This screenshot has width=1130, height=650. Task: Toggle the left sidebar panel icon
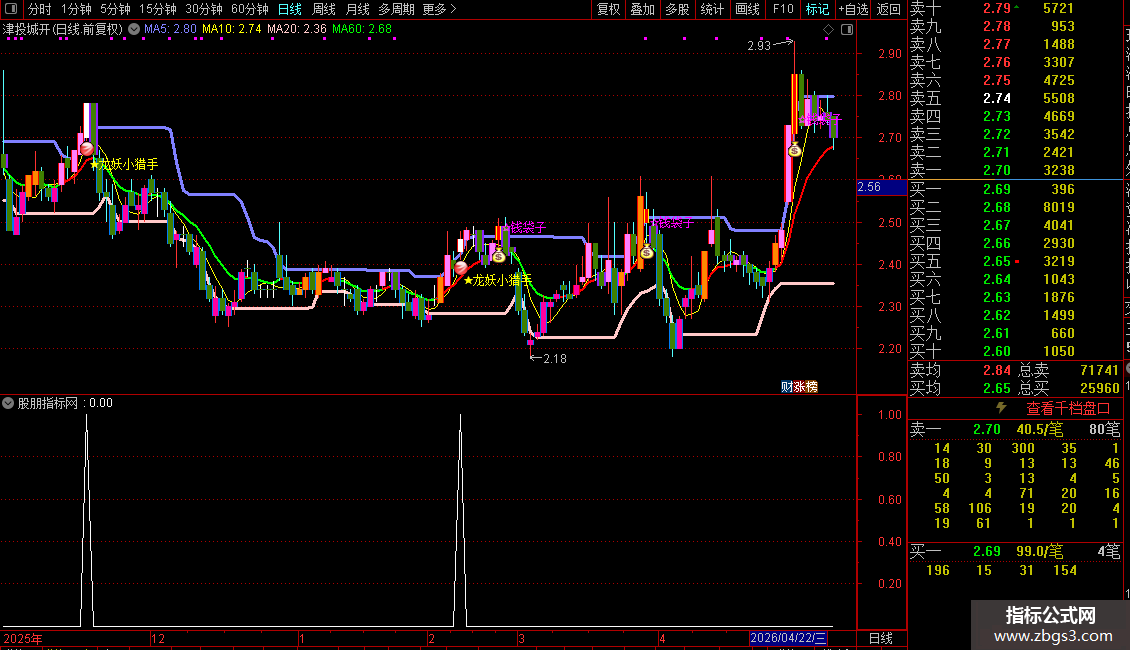11,9
